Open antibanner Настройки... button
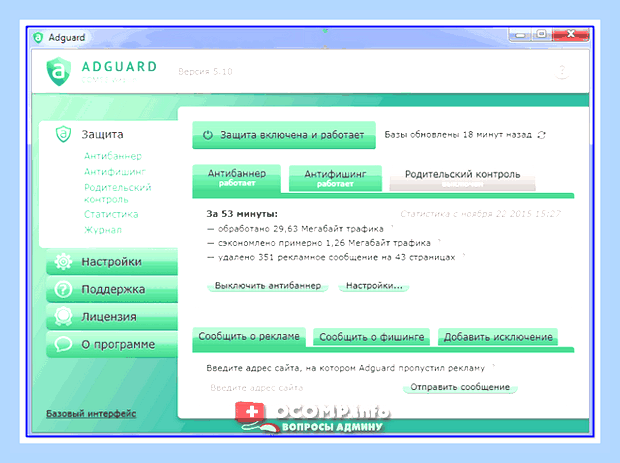Image resolution: width=620 pixels, height=463 pixels. pyautogui.click(x=374, y=285)
